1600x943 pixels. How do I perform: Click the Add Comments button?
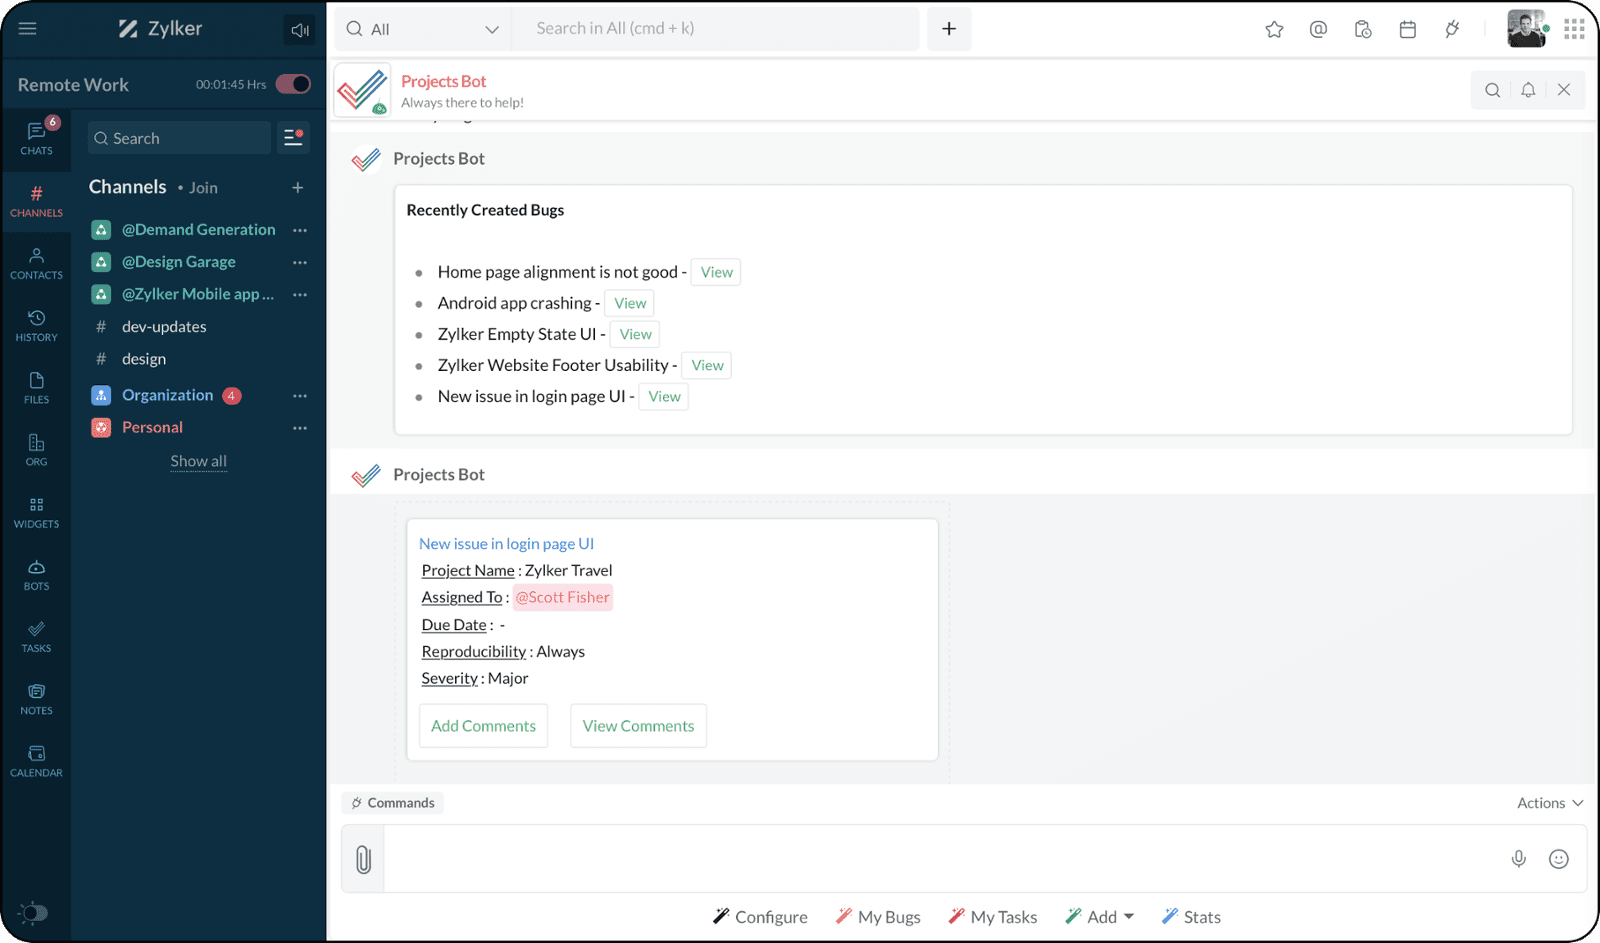(483, 726)
